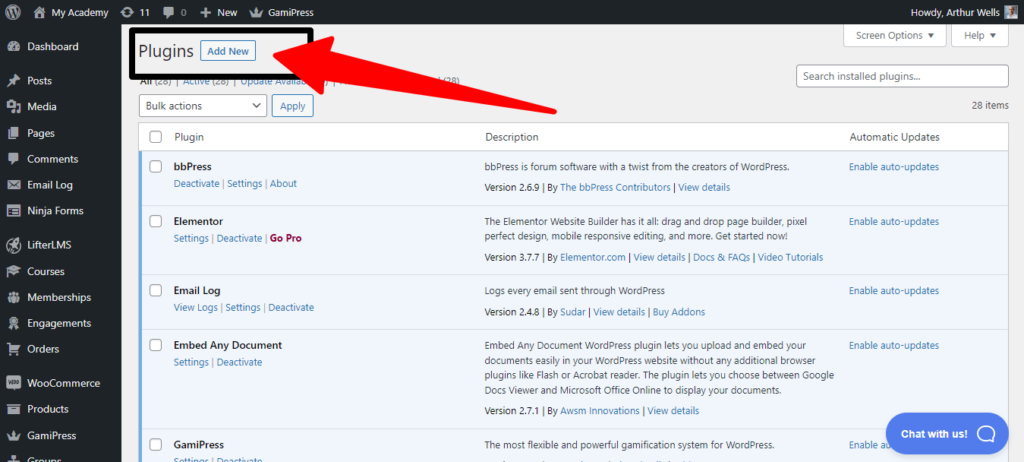Deactivate the Email Log plugin

point(291,307)
